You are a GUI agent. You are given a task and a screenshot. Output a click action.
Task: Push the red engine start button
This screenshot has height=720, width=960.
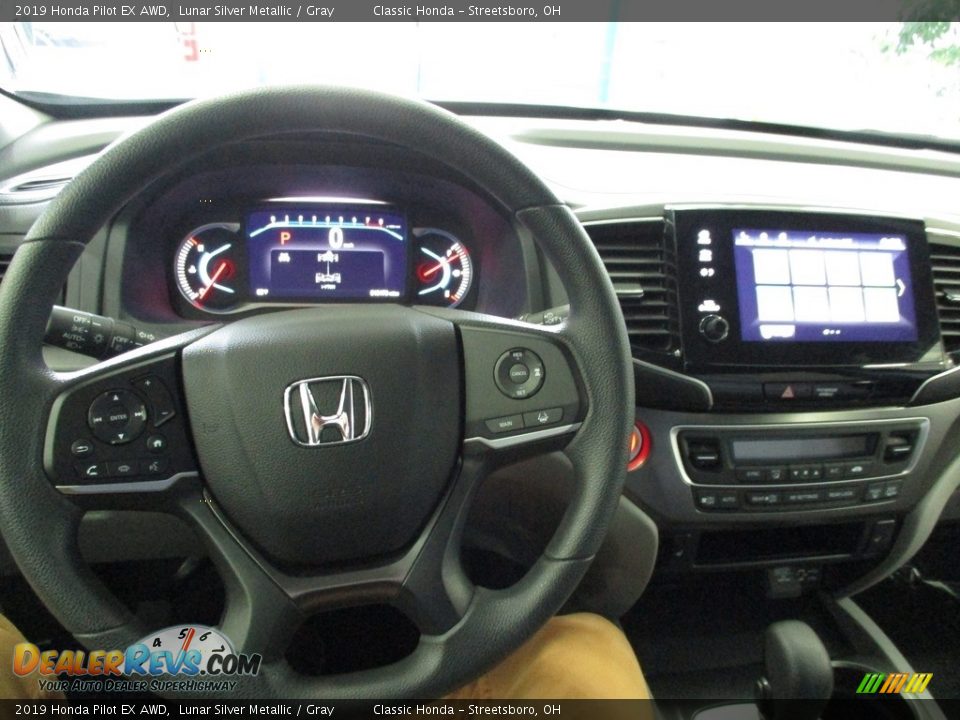click(639, 445)
